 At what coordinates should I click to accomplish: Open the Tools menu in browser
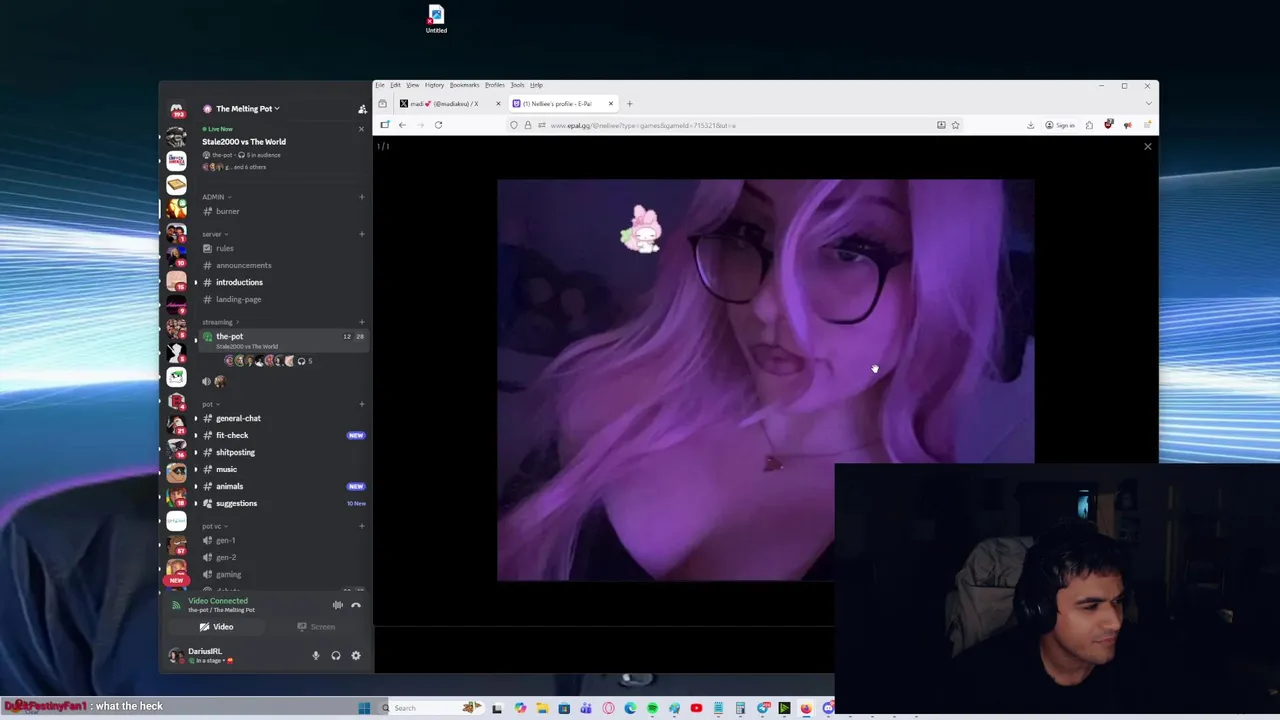click(x=518, y=85)
